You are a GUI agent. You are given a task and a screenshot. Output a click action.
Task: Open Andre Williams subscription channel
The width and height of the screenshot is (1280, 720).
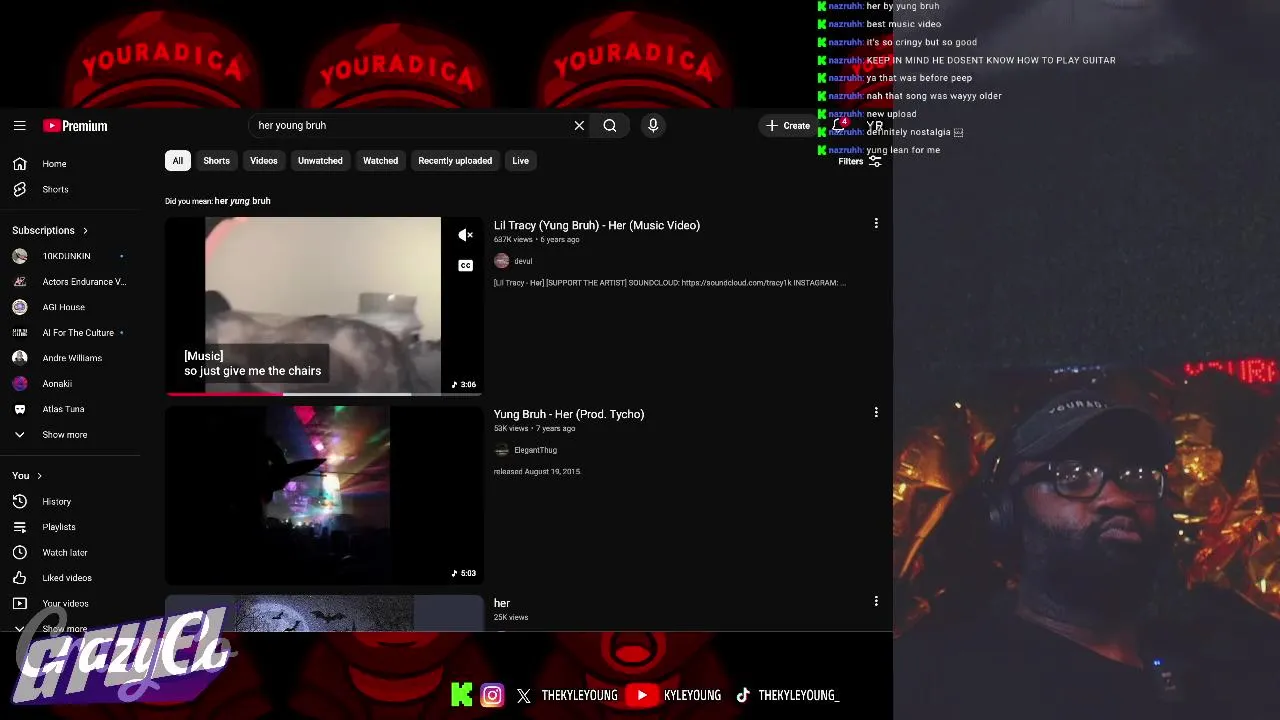[70, 358]
